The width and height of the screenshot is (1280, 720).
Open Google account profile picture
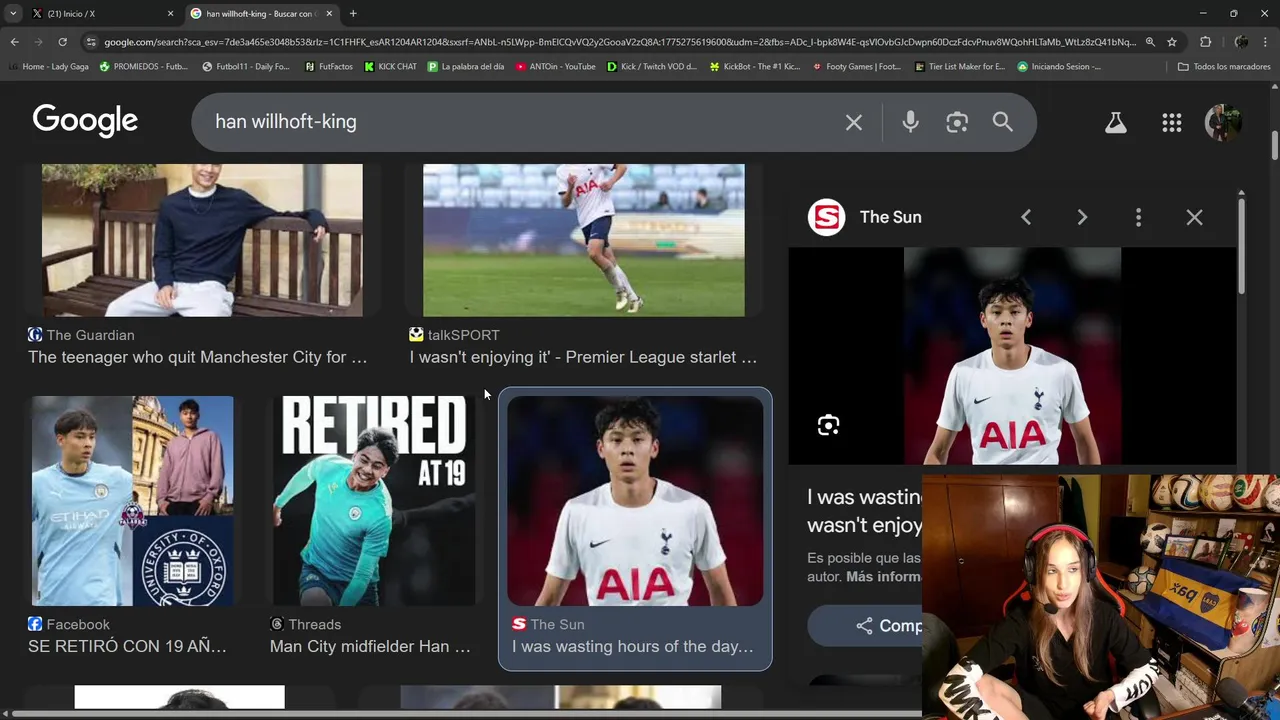click(x=1223, y=122)
